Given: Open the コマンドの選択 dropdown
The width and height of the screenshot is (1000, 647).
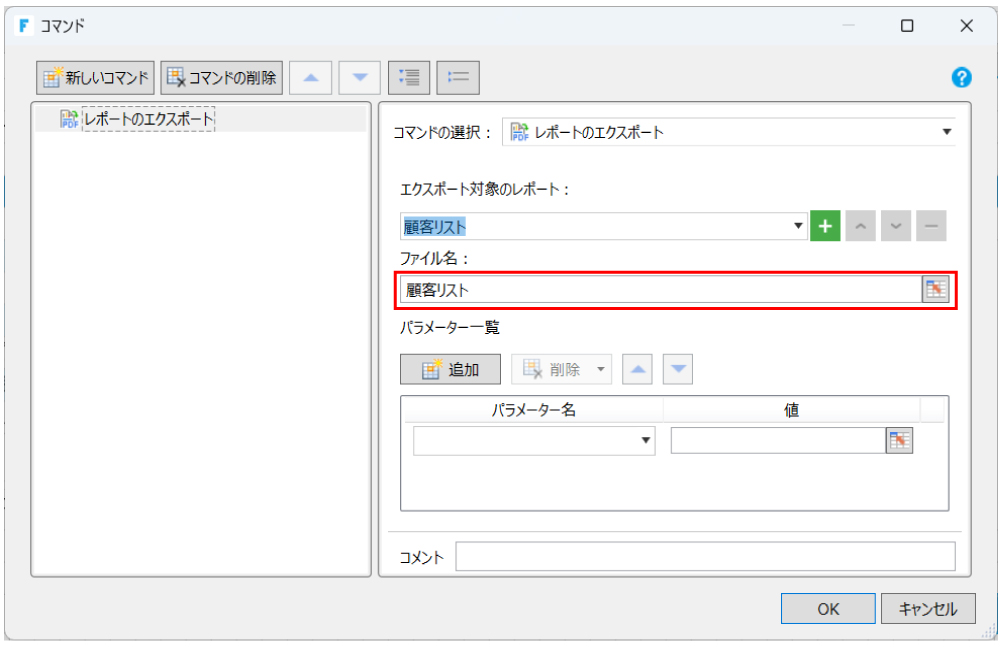Looking at the screenshot, I should (x=946, y=132).
